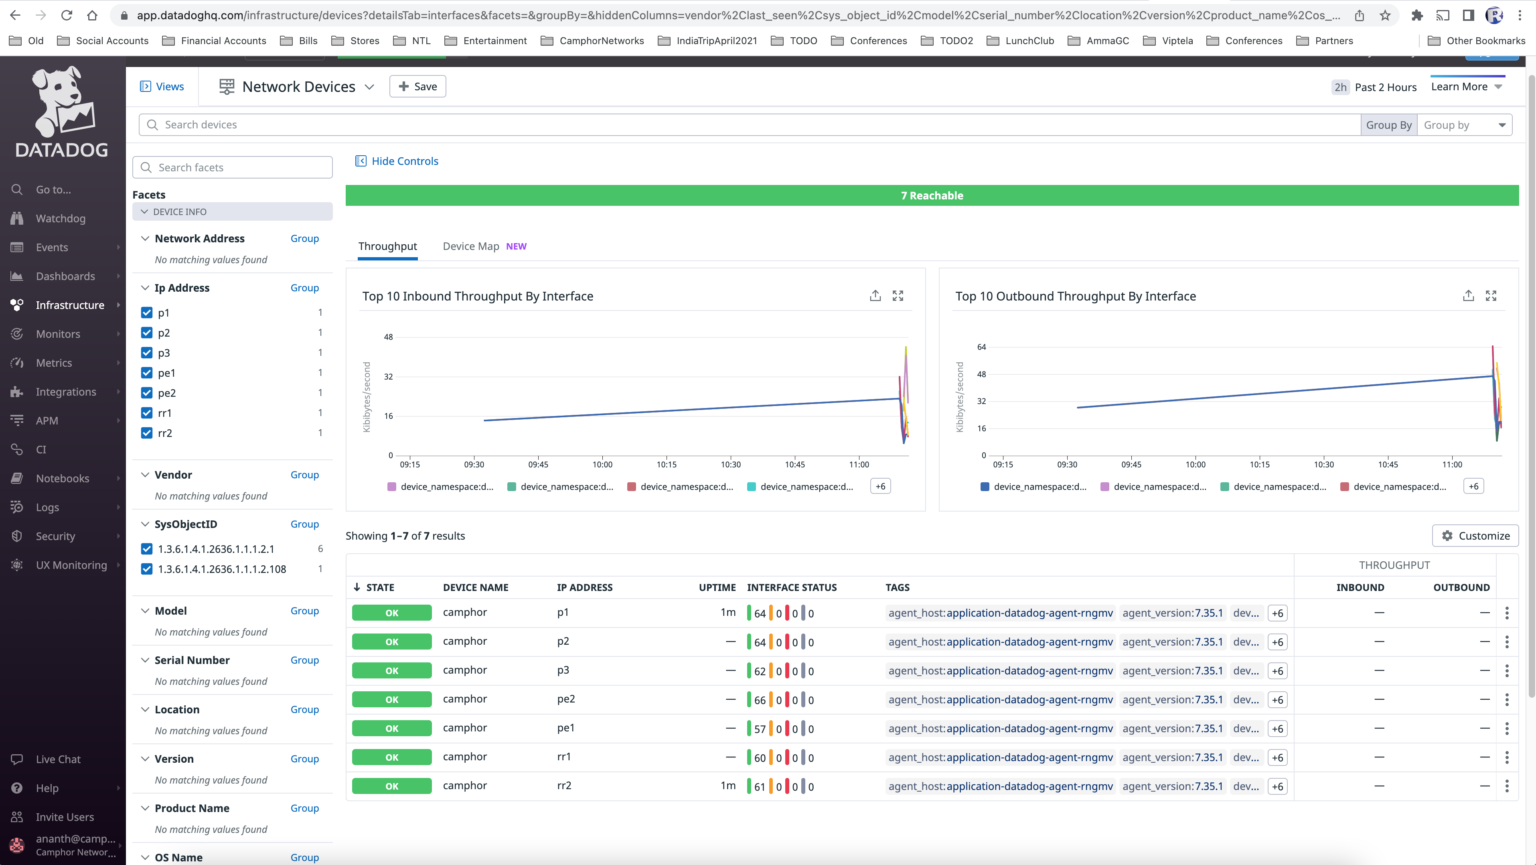Click the green 7 Reachable status bar

932,195
